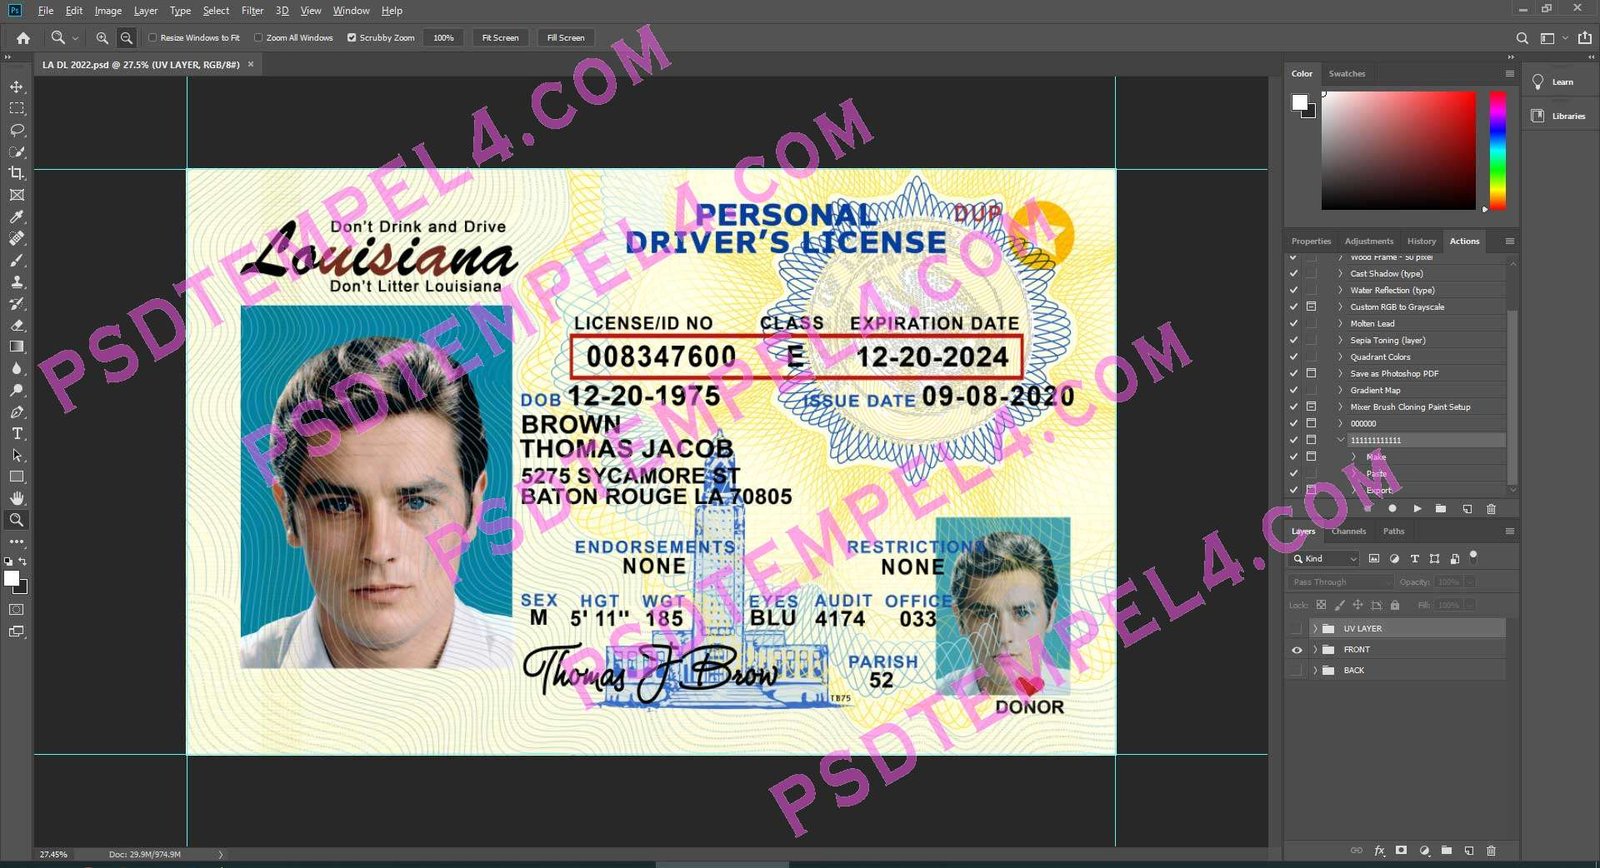Image resolution: width=1600 pixels, height=868 pixels.
Task: Open the File menu
Action: point(46,11)
